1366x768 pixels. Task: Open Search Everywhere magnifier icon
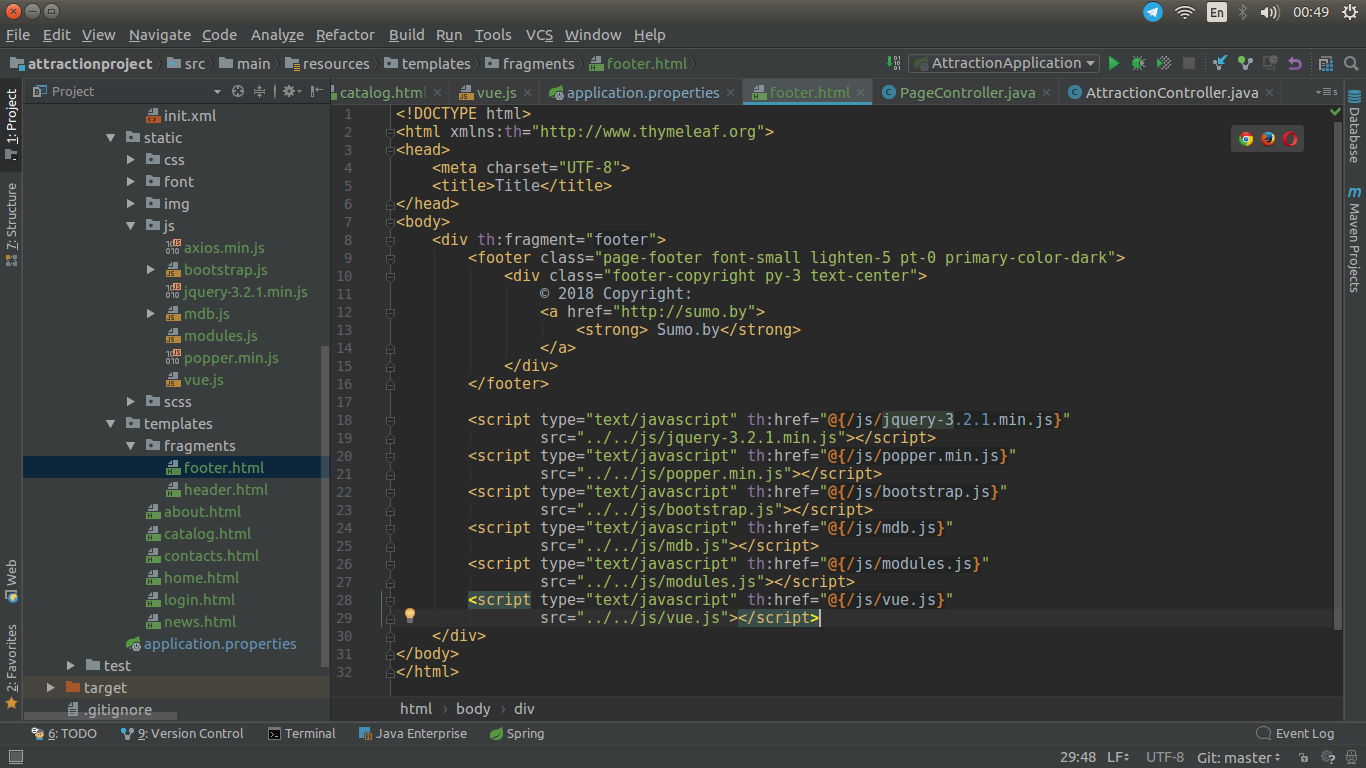(1352, 63)
